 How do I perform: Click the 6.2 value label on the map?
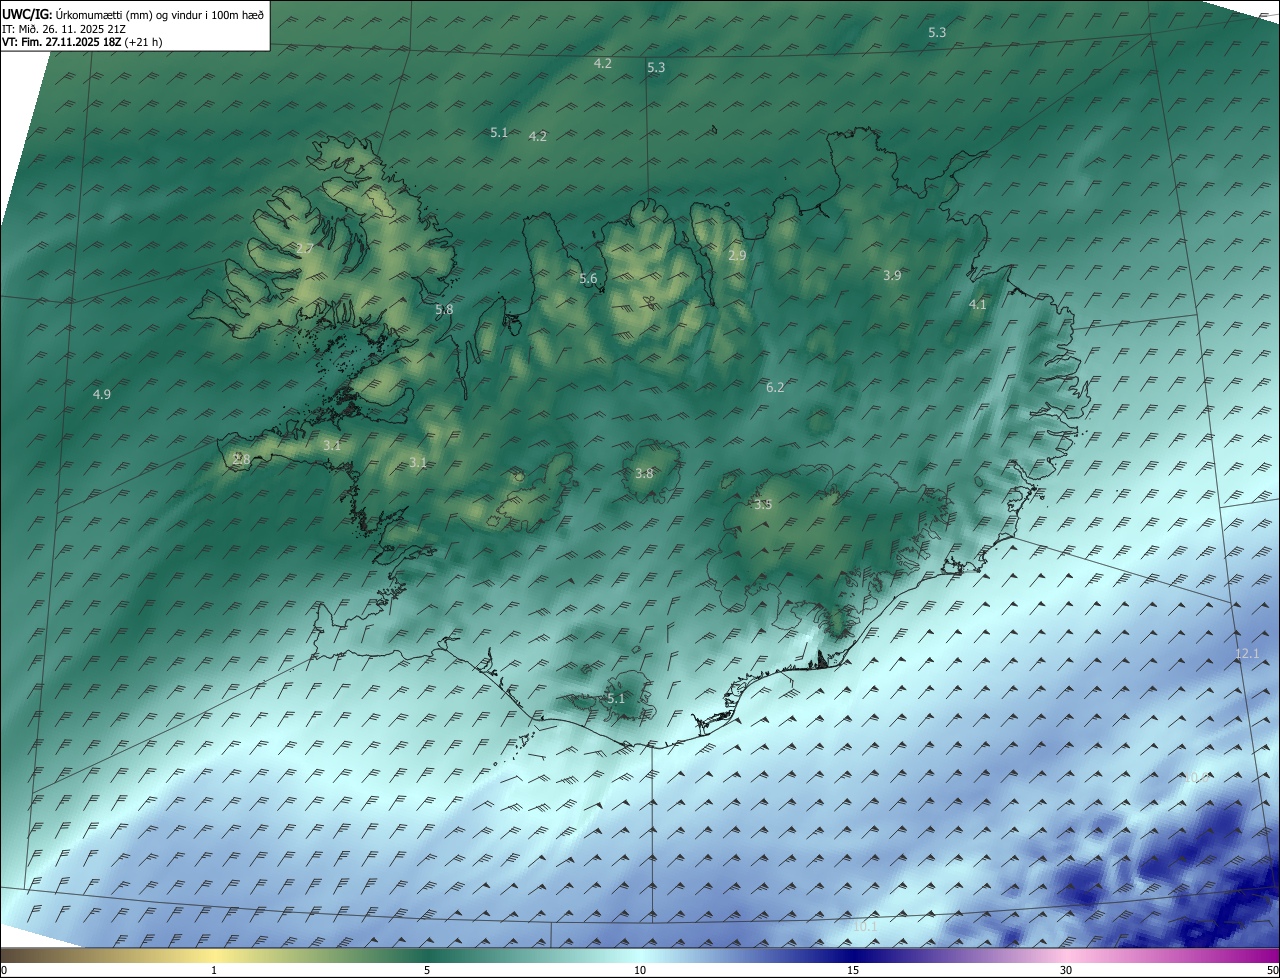point(775,387)
